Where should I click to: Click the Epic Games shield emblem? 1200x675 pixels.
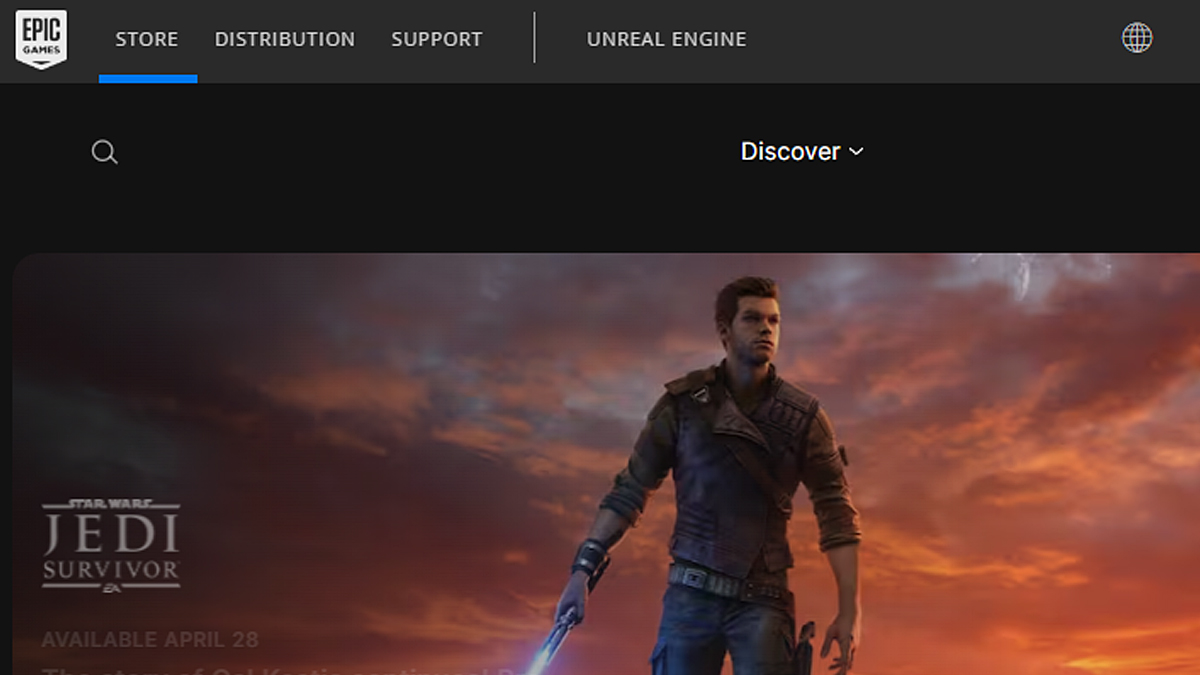[40, 38]
